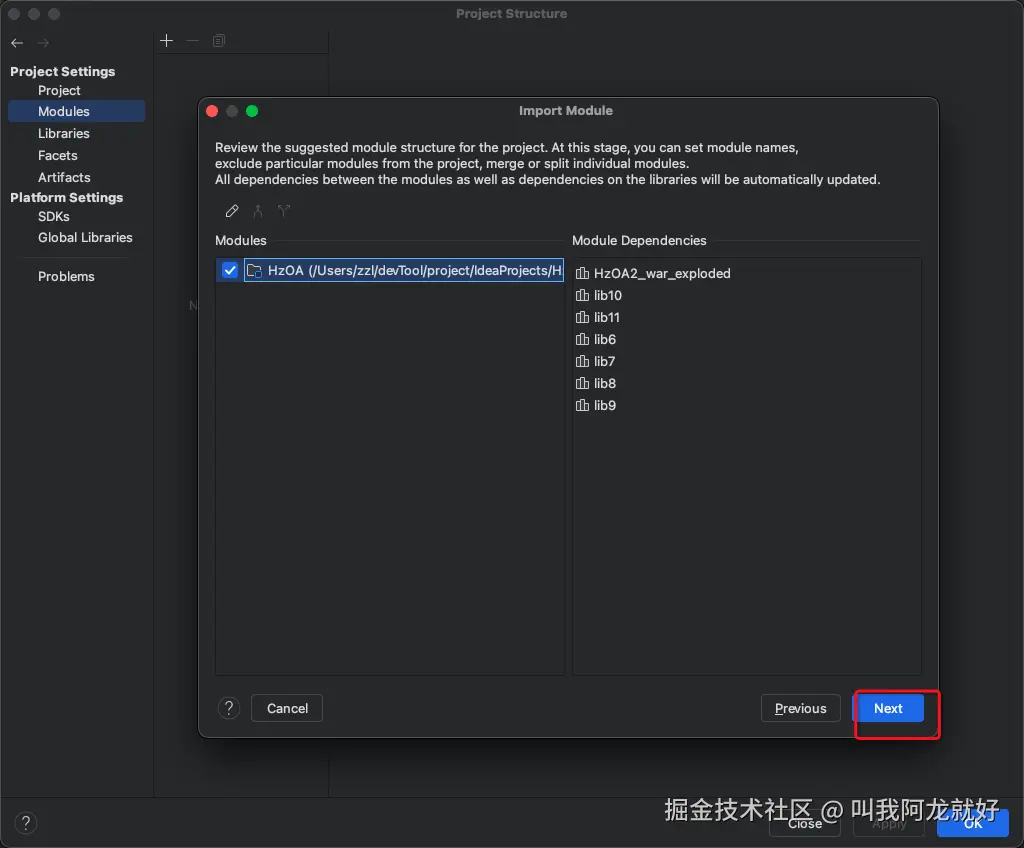Open Problems in the sidebar
Viewport: 1024px width, 848px height.
pos(66,276)
